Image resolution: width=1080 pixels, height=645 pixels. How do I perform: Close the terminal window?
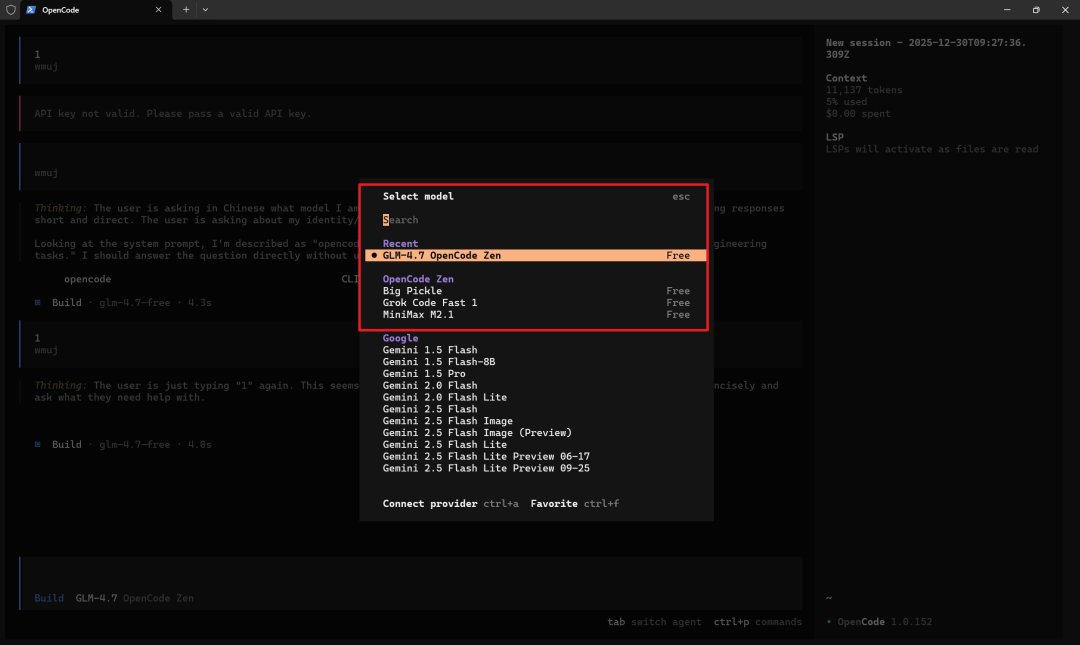[x=1065, y=10]
